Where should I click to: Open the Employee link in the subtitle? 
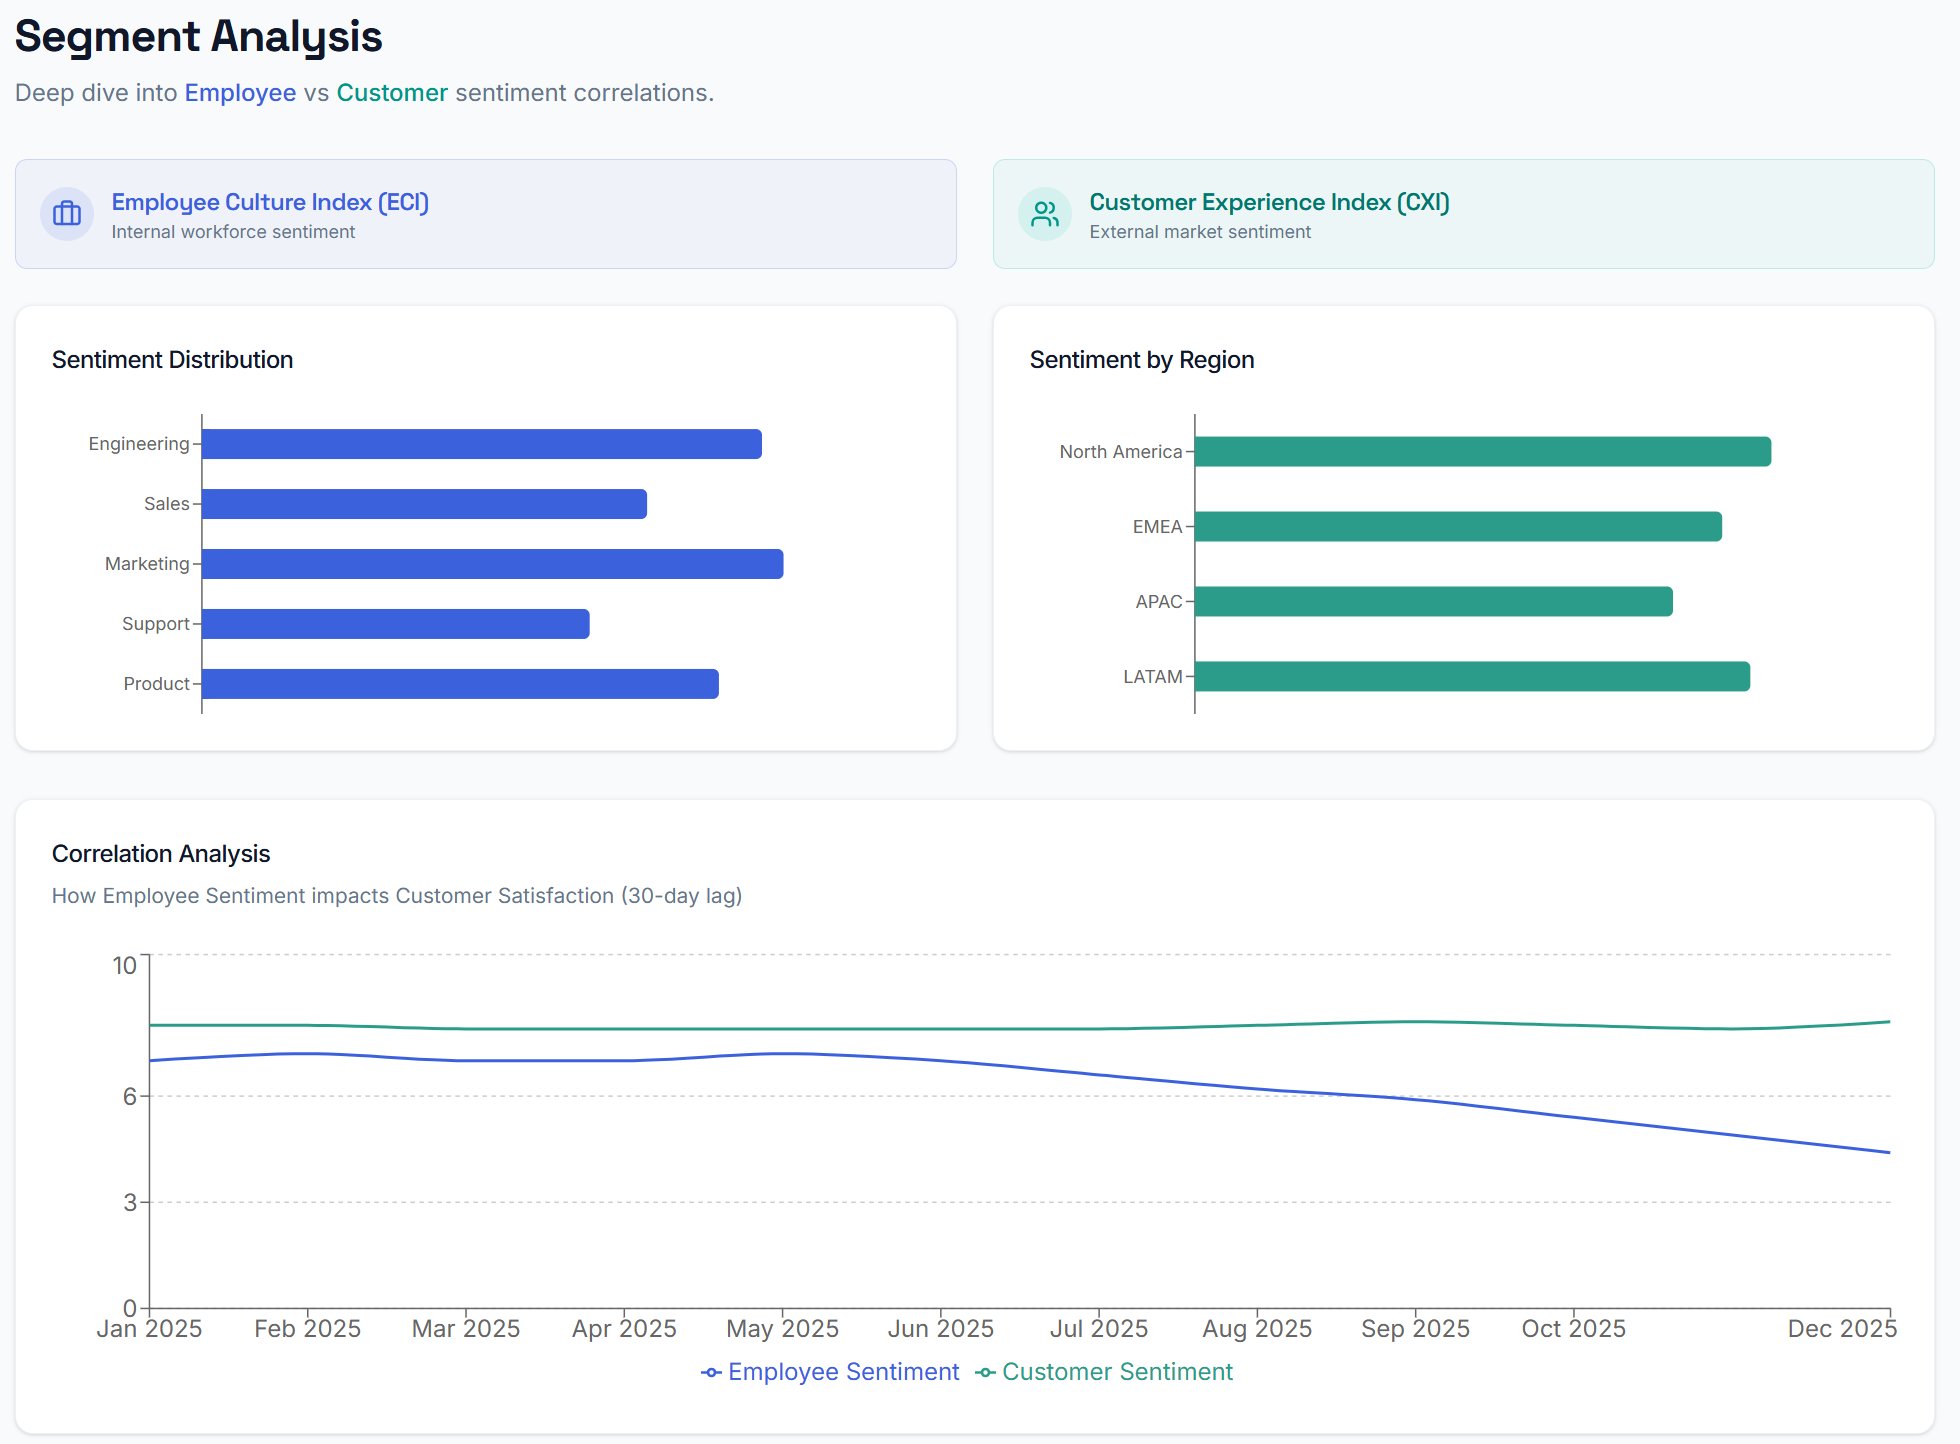pyautogui.click(x=240, y=92)
